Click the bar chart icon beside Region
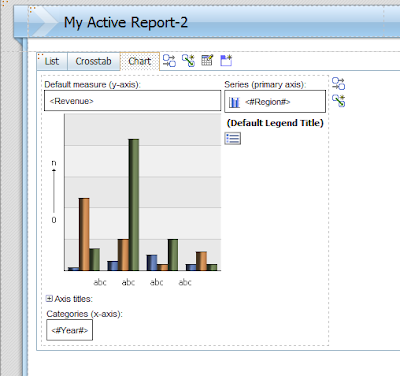Viewport: 400px width, 376px height. [234, 102]
